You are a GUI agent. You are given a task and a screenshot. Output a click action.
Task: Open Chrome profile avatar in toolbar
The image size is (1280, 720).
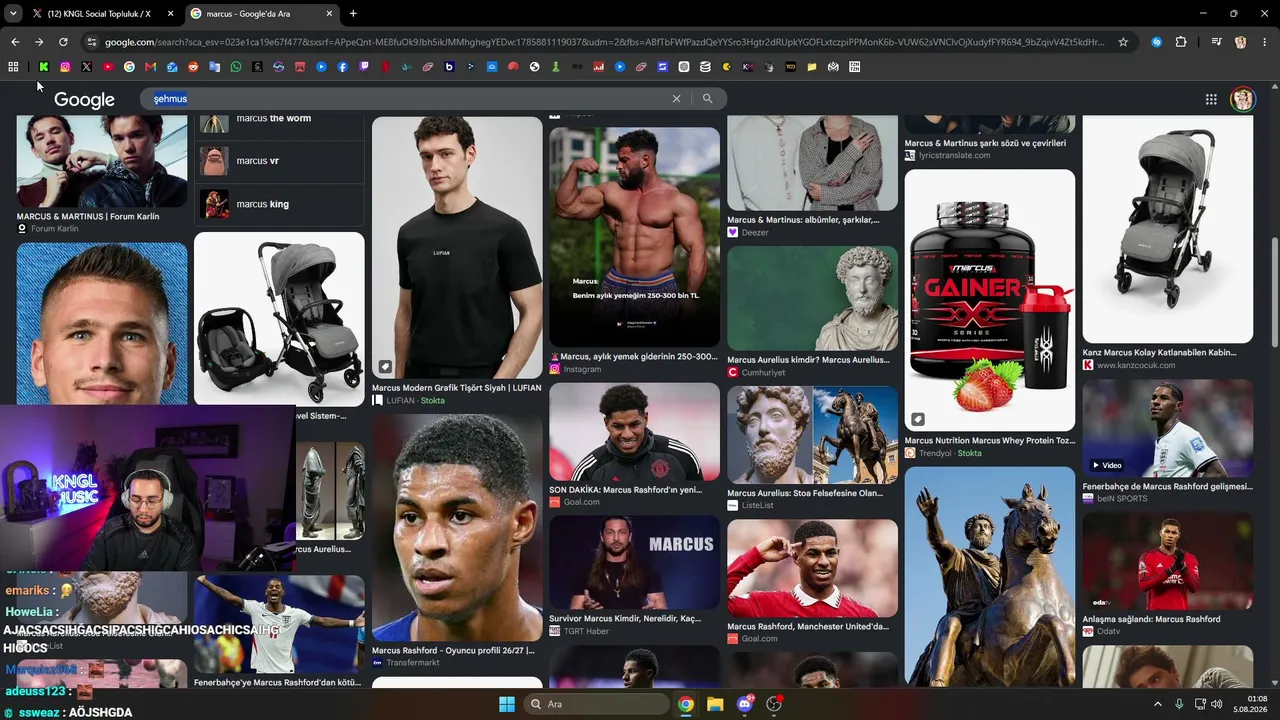[1241, 42]
